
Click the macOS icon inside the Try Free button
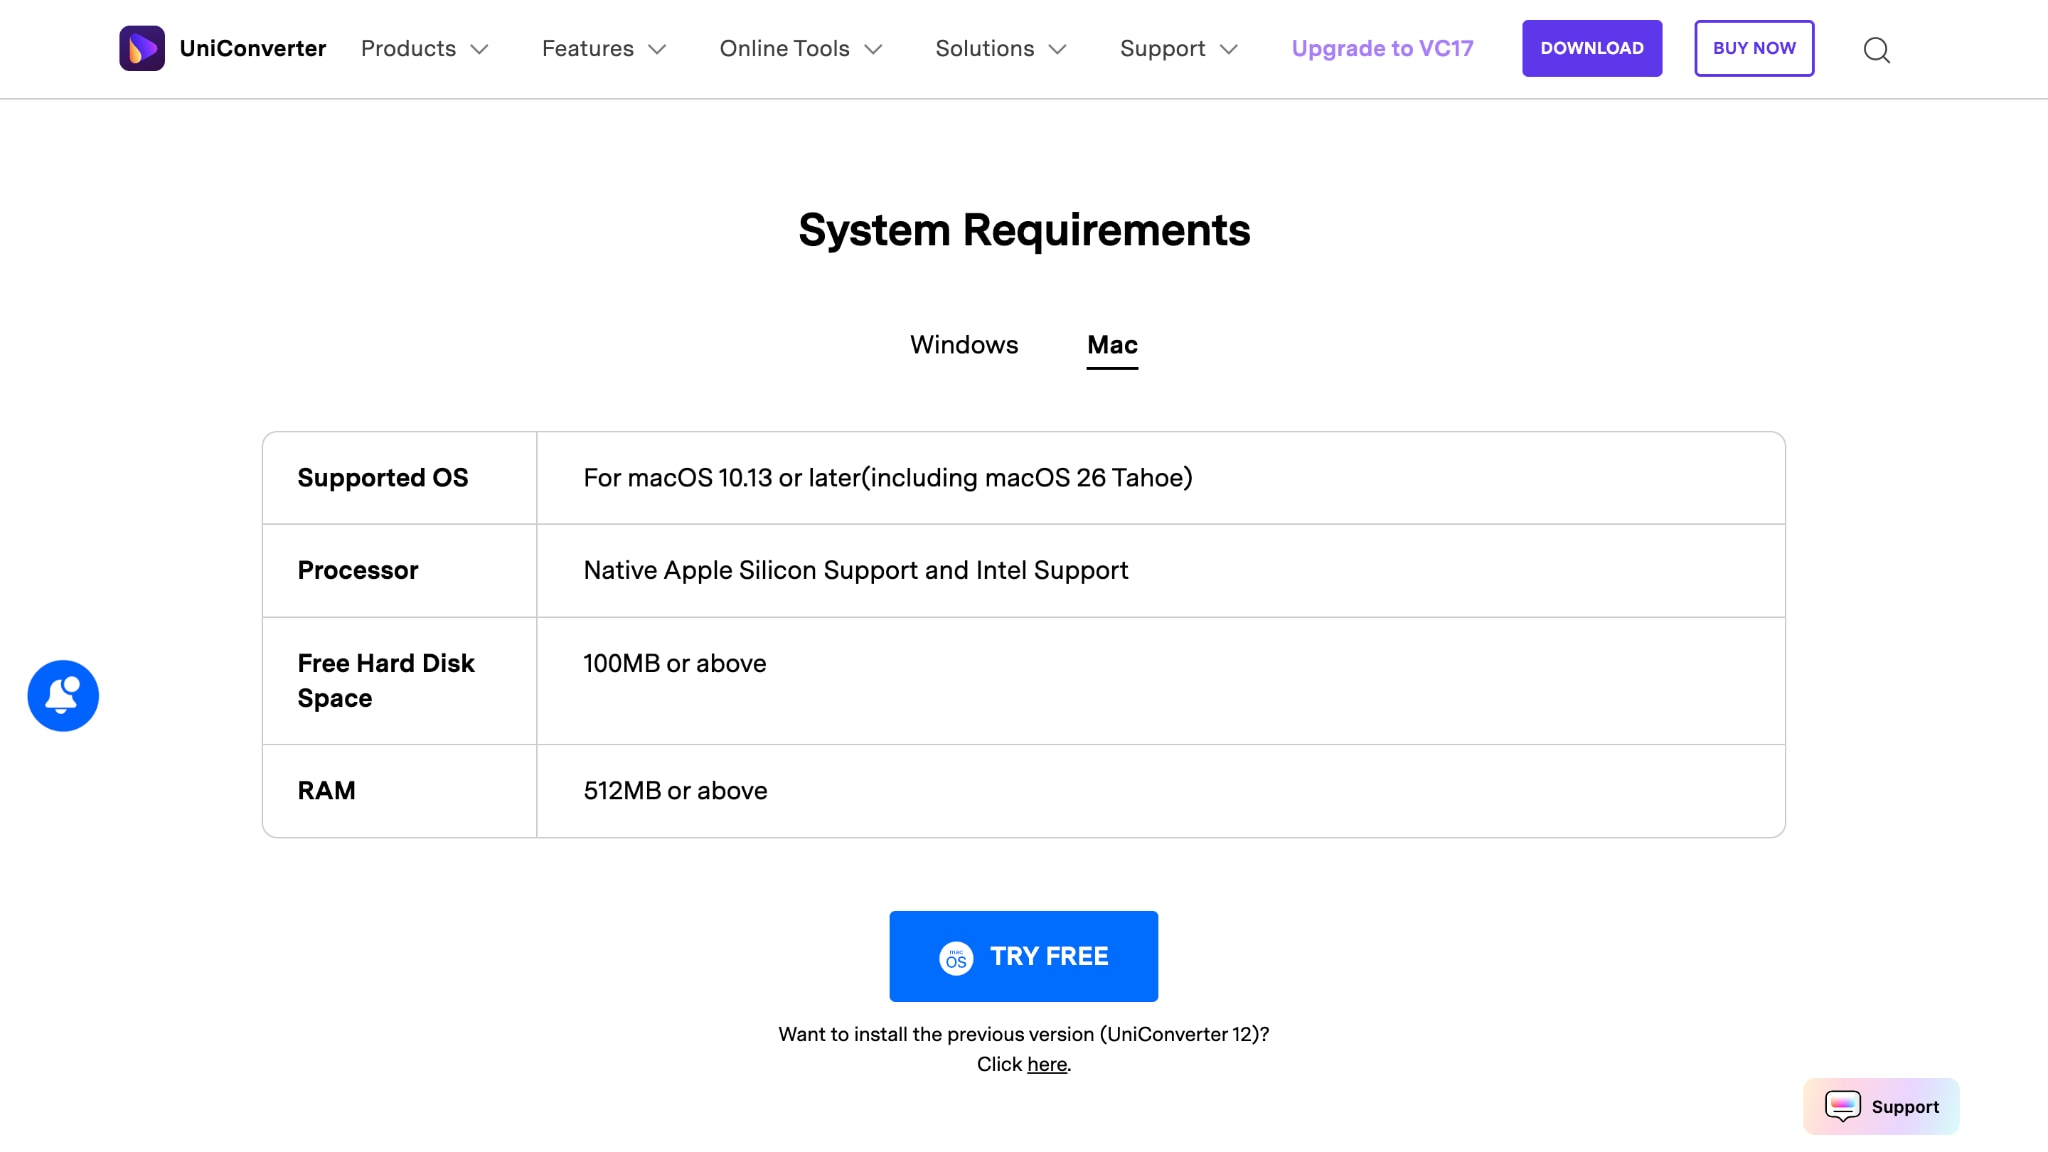[x=954, y=956]
